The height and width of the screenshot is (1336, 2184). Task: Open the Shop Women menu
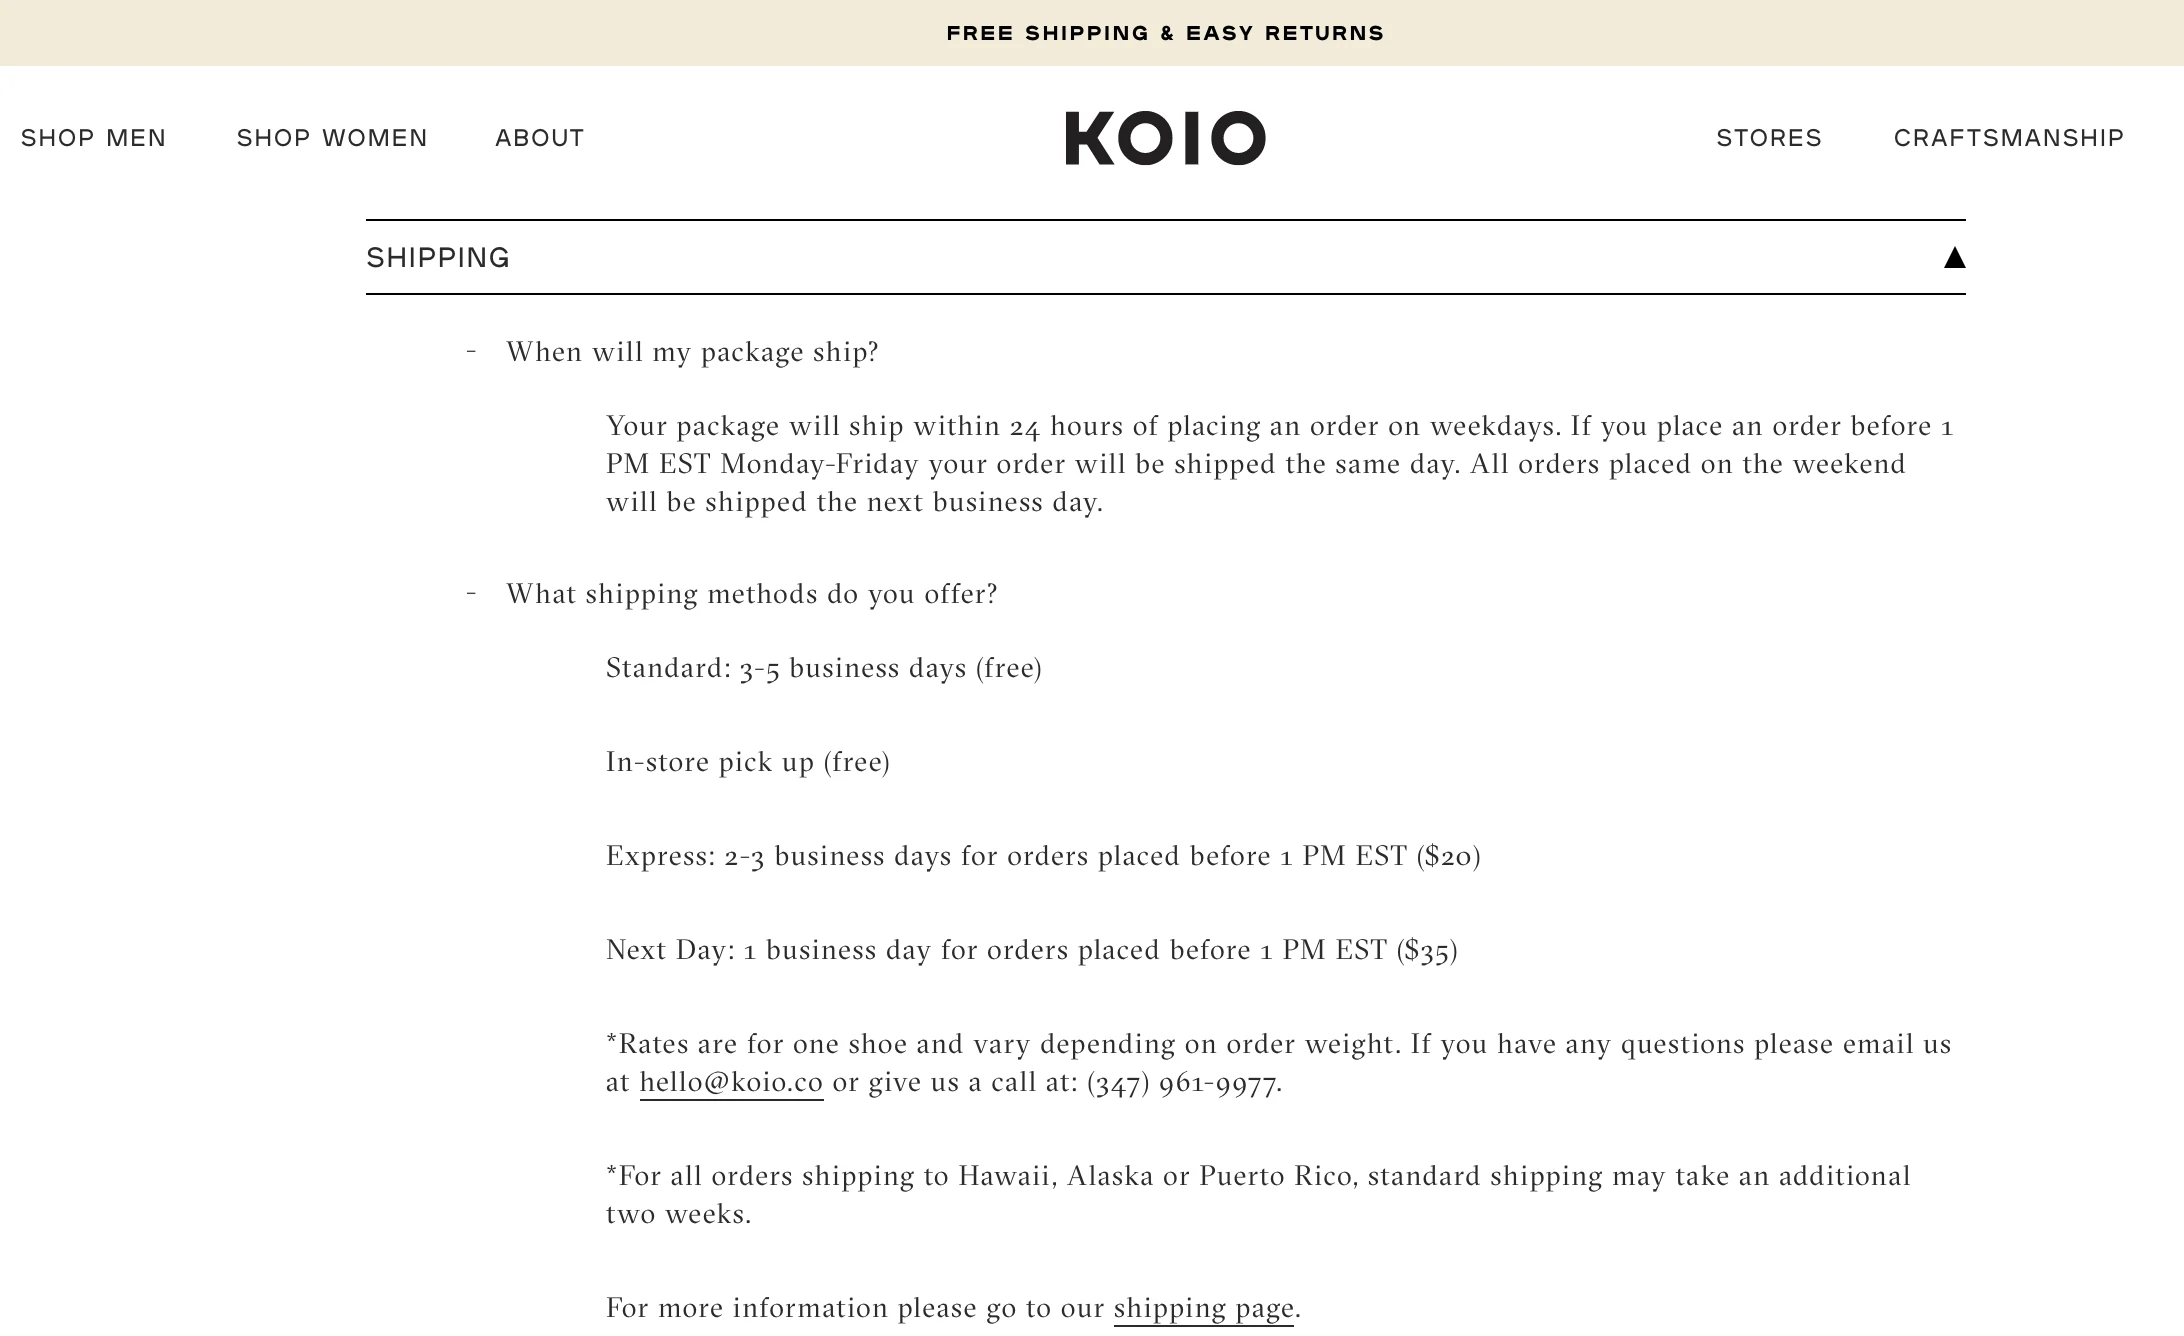[x=332, y=138]
